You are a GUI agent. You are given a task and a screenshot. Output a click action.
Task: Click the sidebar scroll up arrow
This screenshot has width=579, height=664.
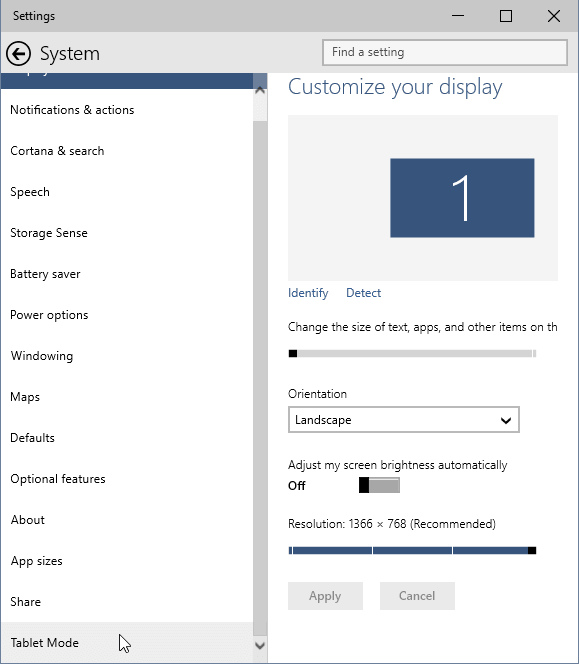[x=260, y=90]
